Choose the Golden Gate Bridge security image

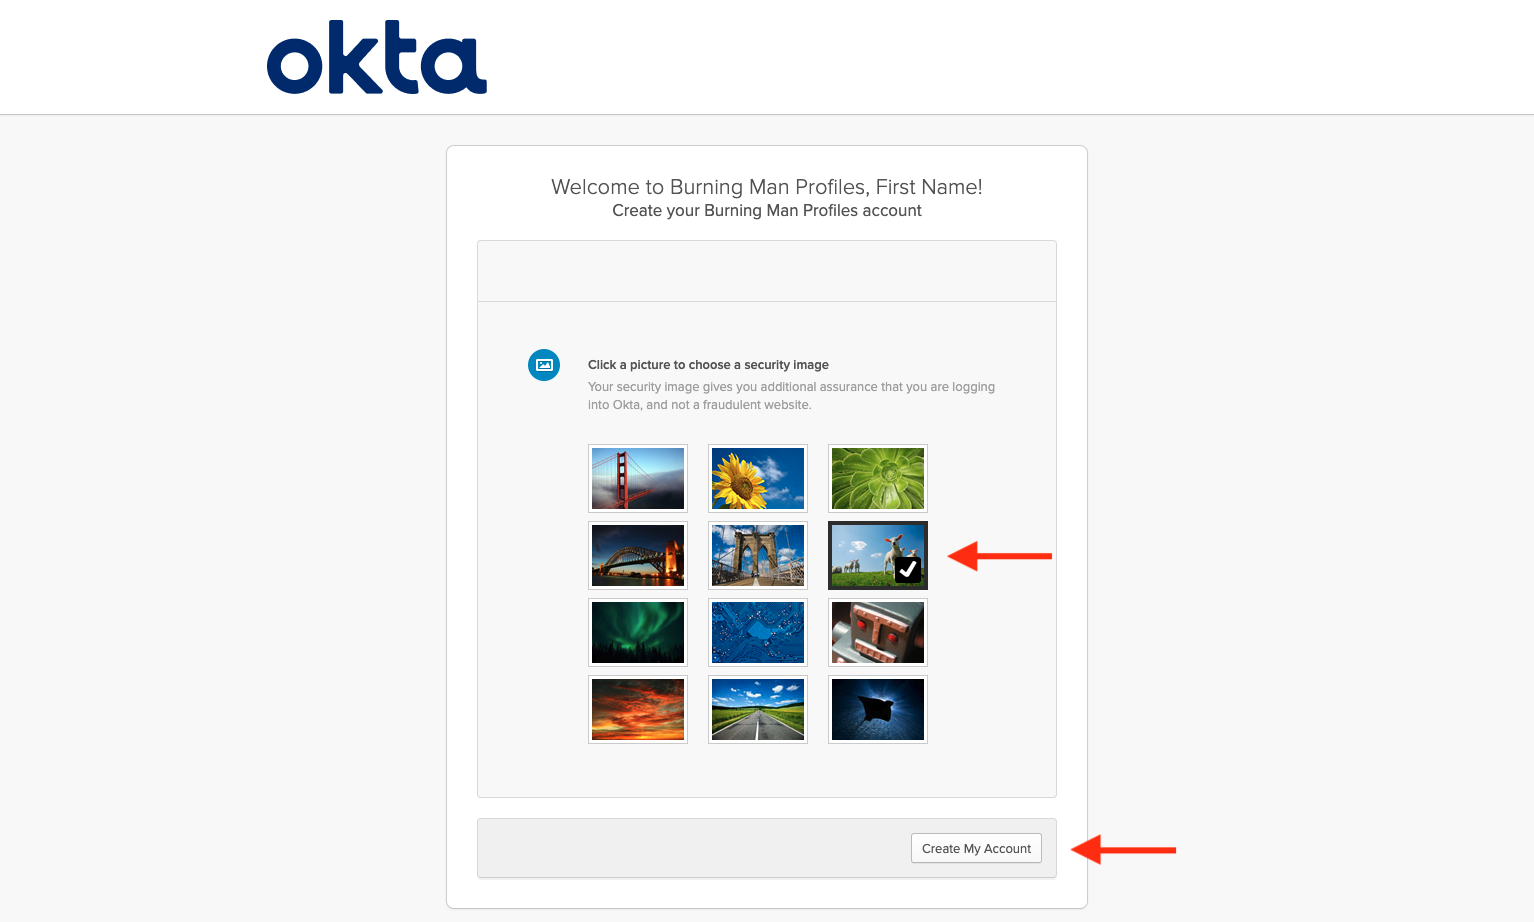[x=638, y=478]
